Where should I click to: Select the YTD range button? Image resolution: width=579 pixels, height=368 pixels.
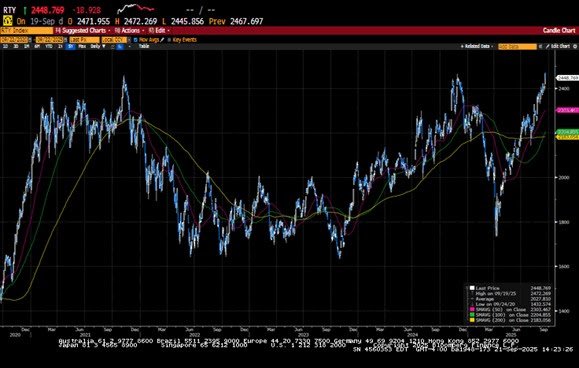[49, 47]
